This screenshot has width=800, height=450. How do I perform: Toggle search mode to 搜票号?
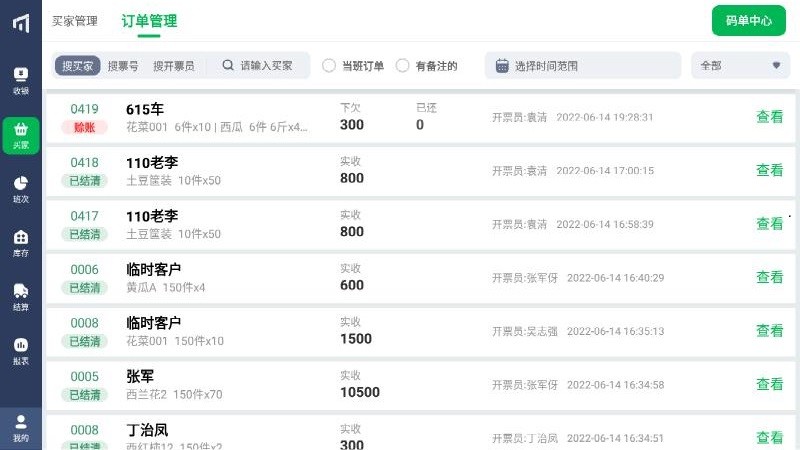pyautogui.click(x=123, y=66)
